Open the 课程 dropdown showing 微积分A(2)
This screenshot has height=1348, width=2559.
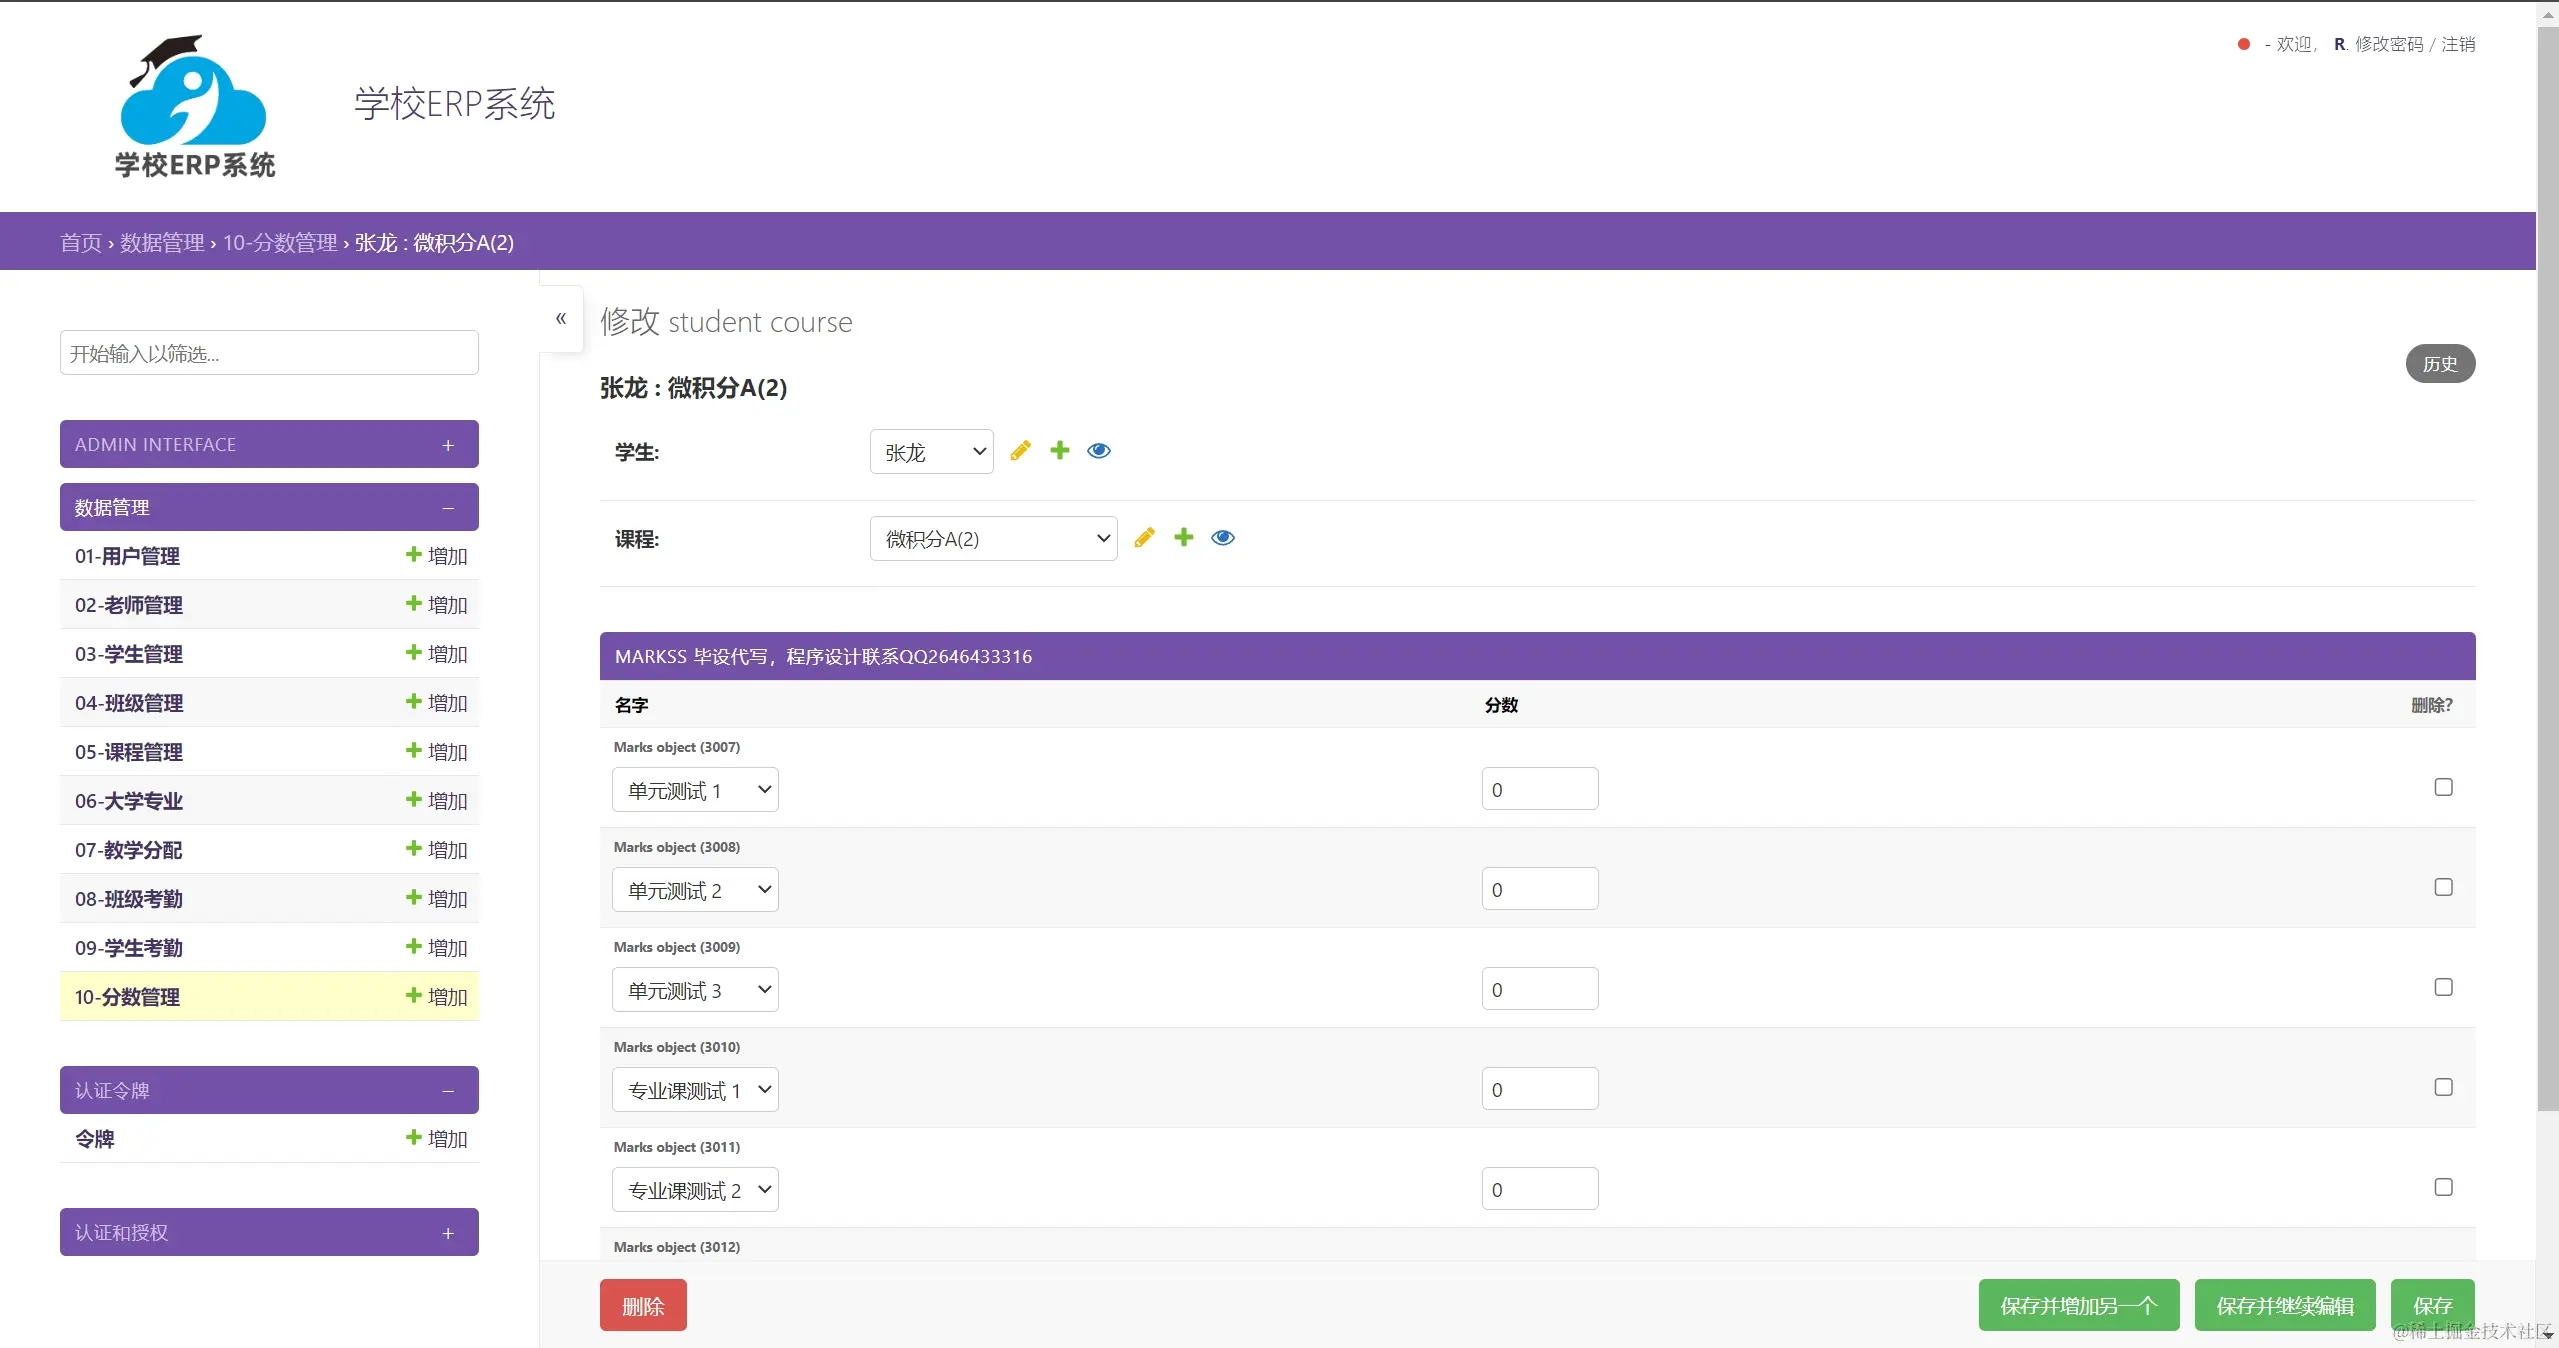pyautogui.click(x=993, y=539)
